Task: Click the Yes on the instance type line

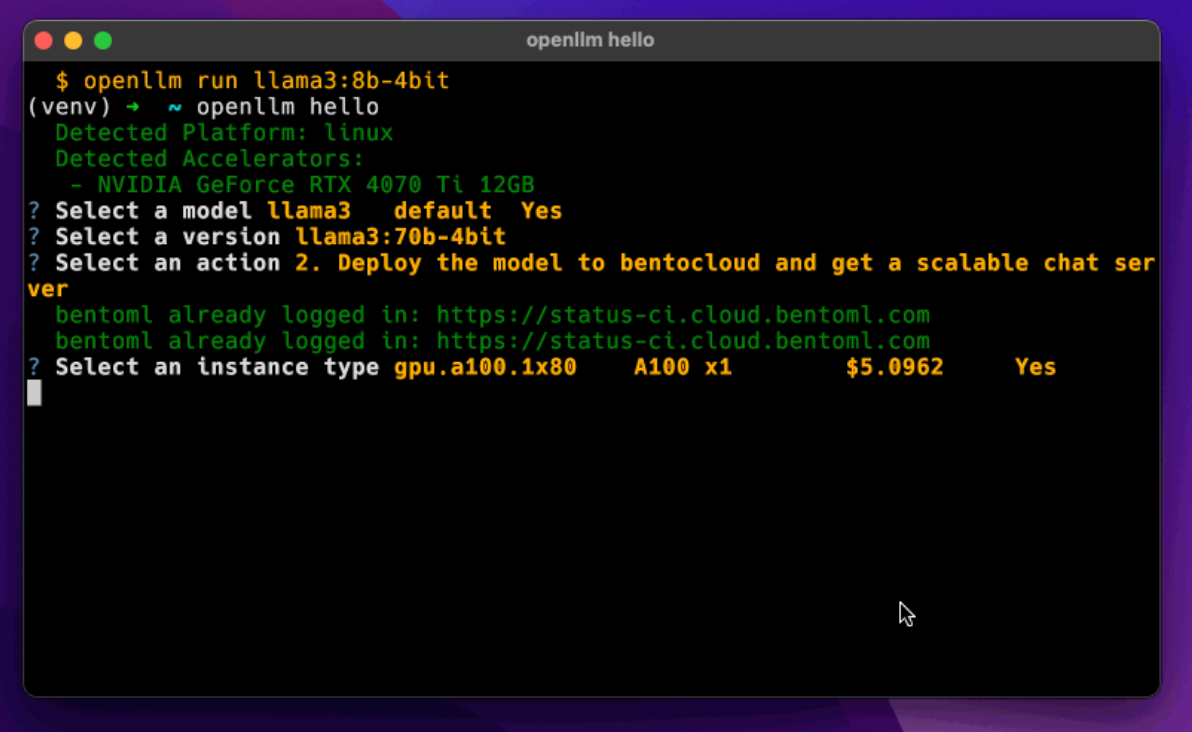Action: click(1035, 367)
